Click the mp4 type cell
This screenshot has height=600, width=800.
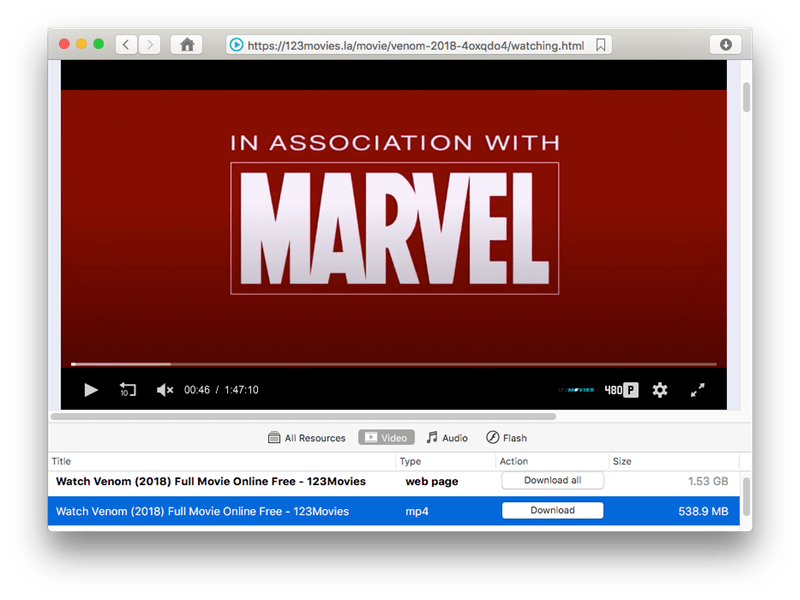point(417,511)
